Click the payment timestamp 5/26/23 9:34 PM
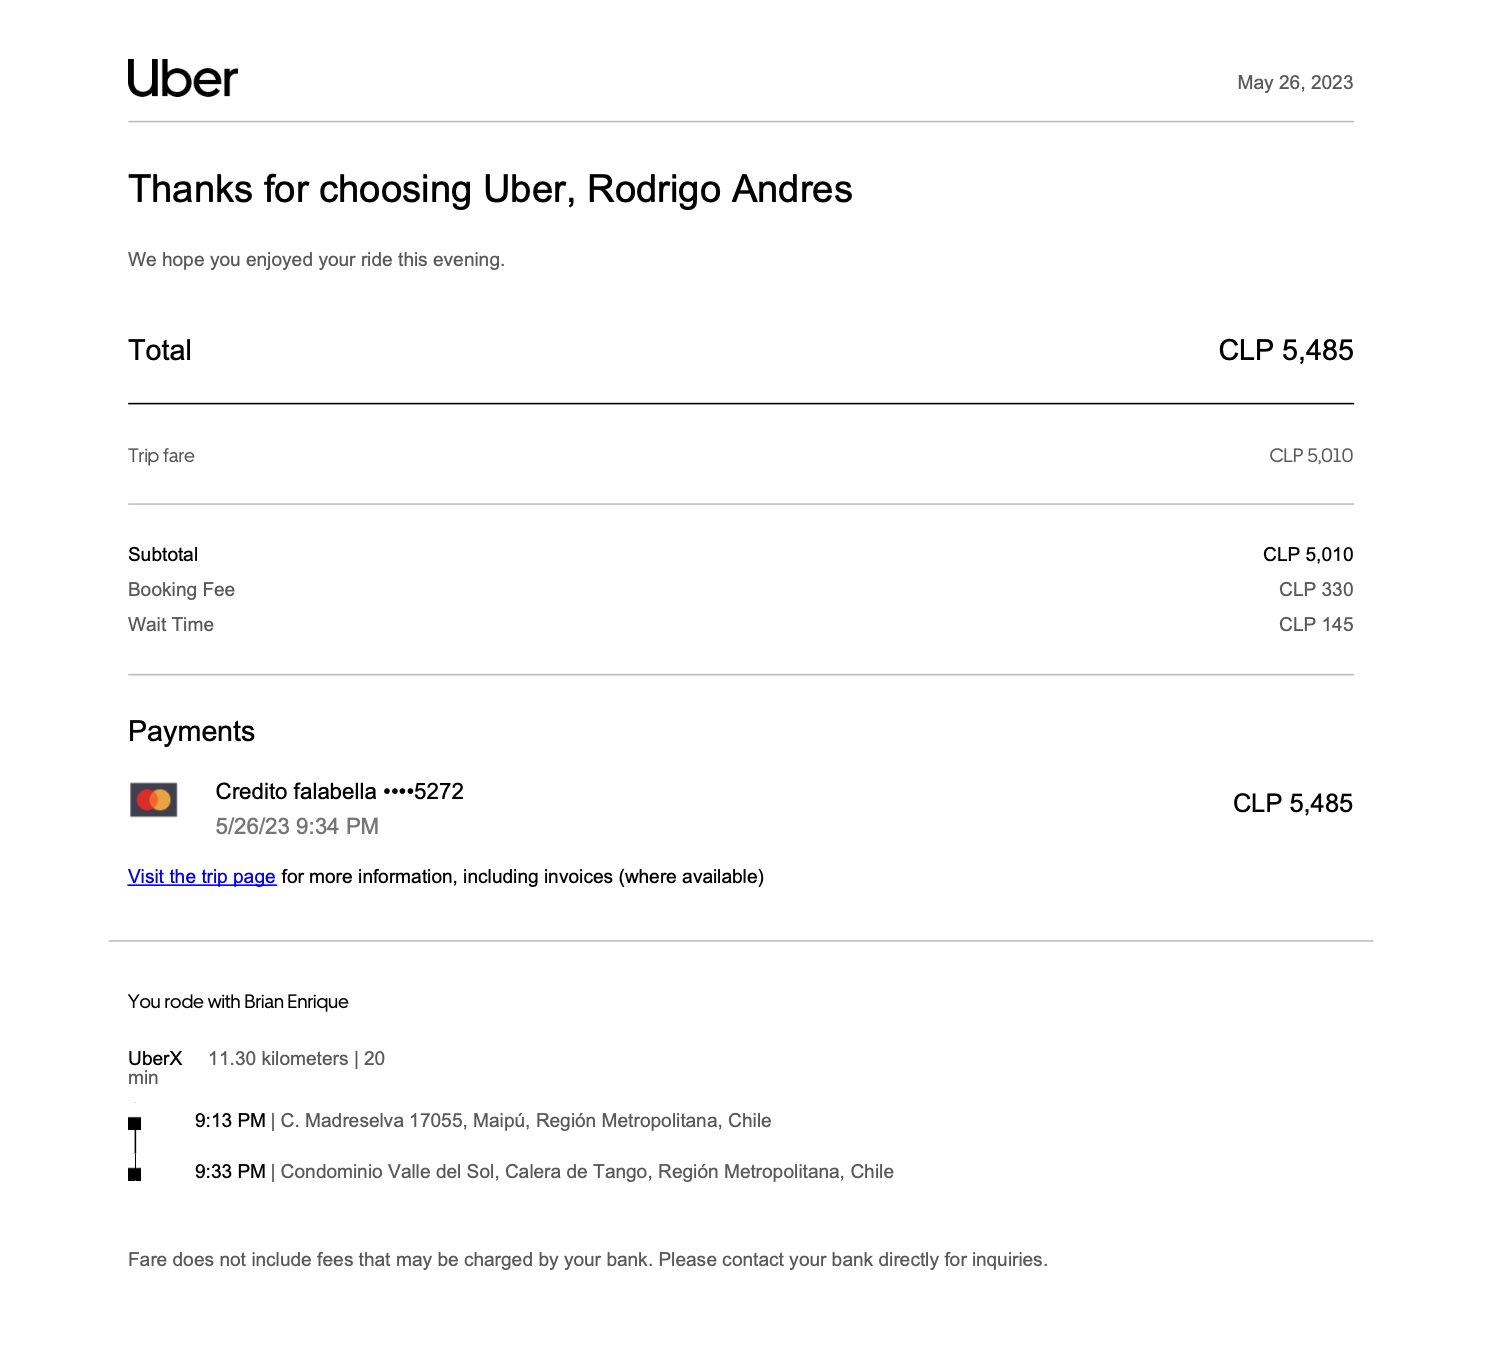The height and width of the screenshot is (1360, 1496). 297,827
